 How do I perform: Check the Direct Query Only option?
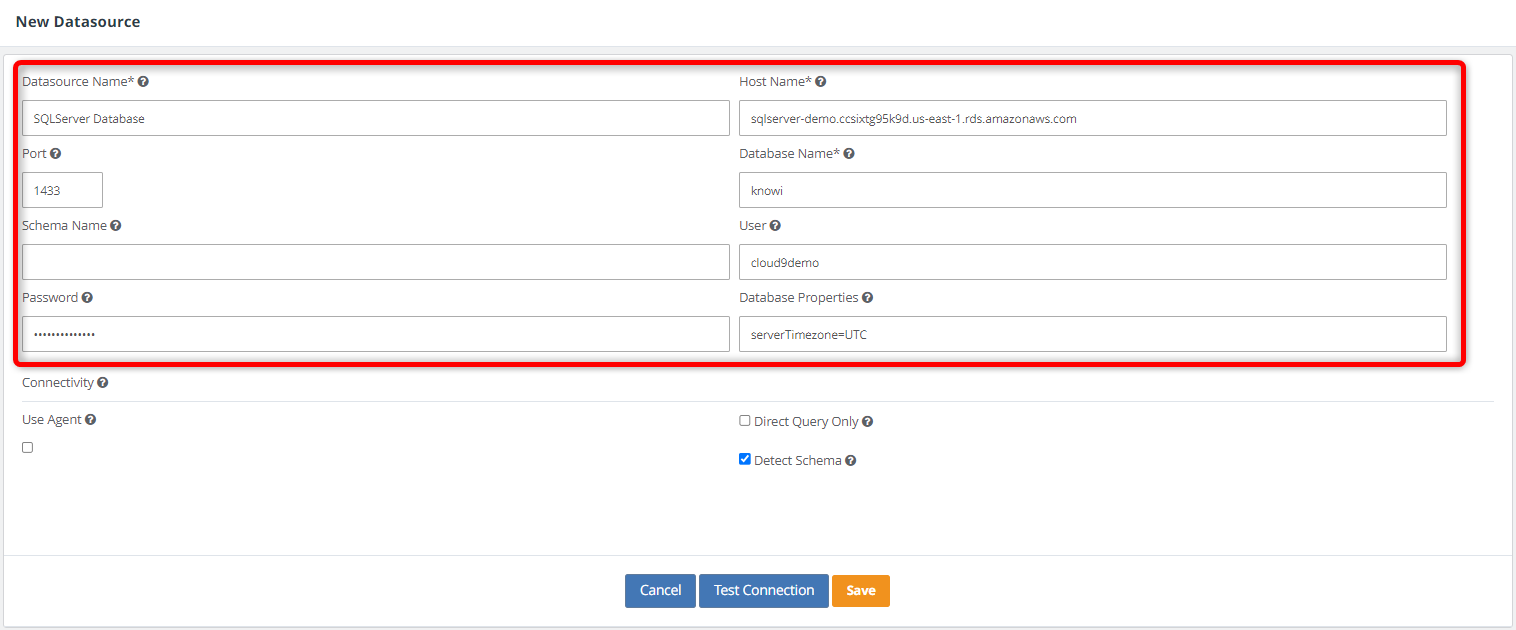pyautogui.click(x=744, y=421)
